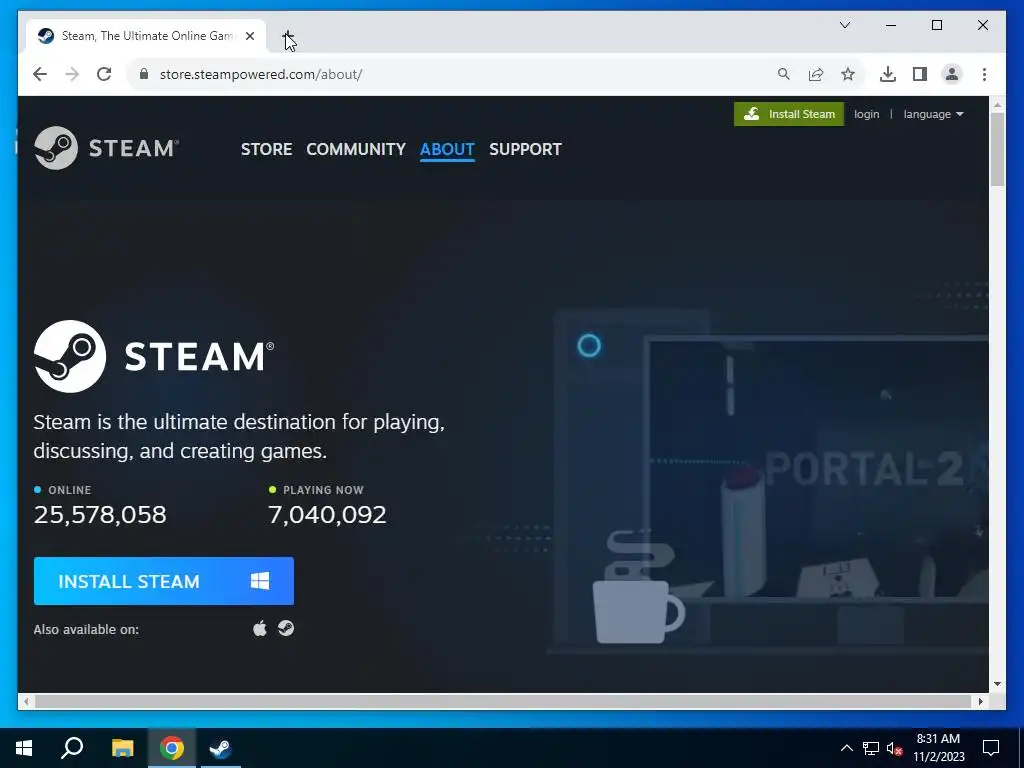Bookmark this tab with the star icon
This screenshot has height=768, width=1024.
(x=848, y=74)
